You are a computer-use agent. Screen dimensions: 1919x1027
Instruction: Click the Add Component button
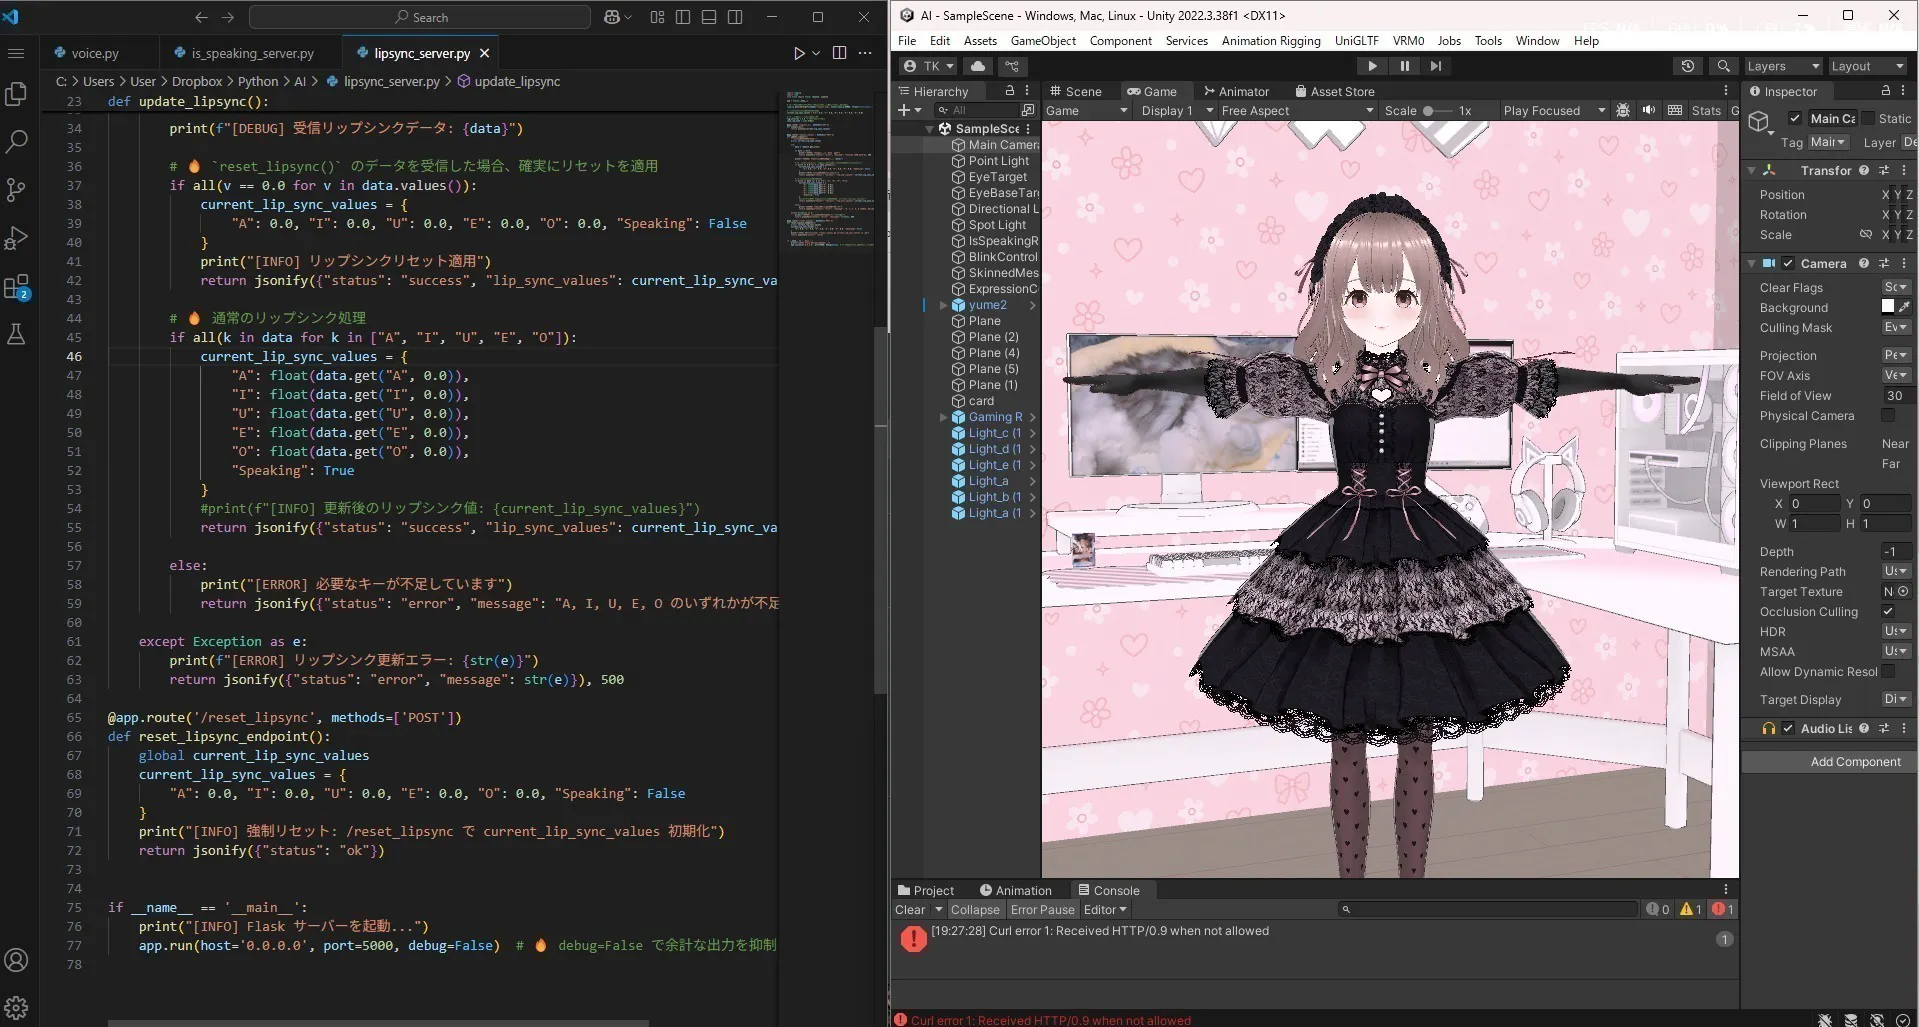coord(1855,762)
